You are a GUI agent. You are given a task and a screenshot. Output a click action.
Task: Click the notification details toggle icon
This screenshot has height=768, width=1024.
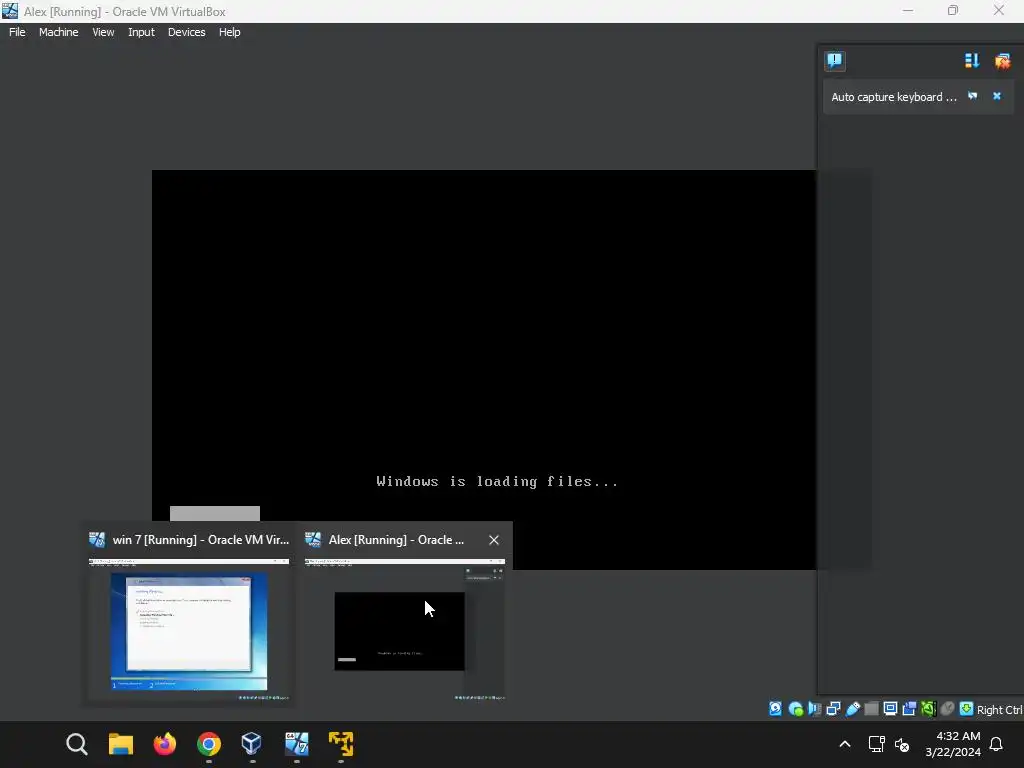972,96
